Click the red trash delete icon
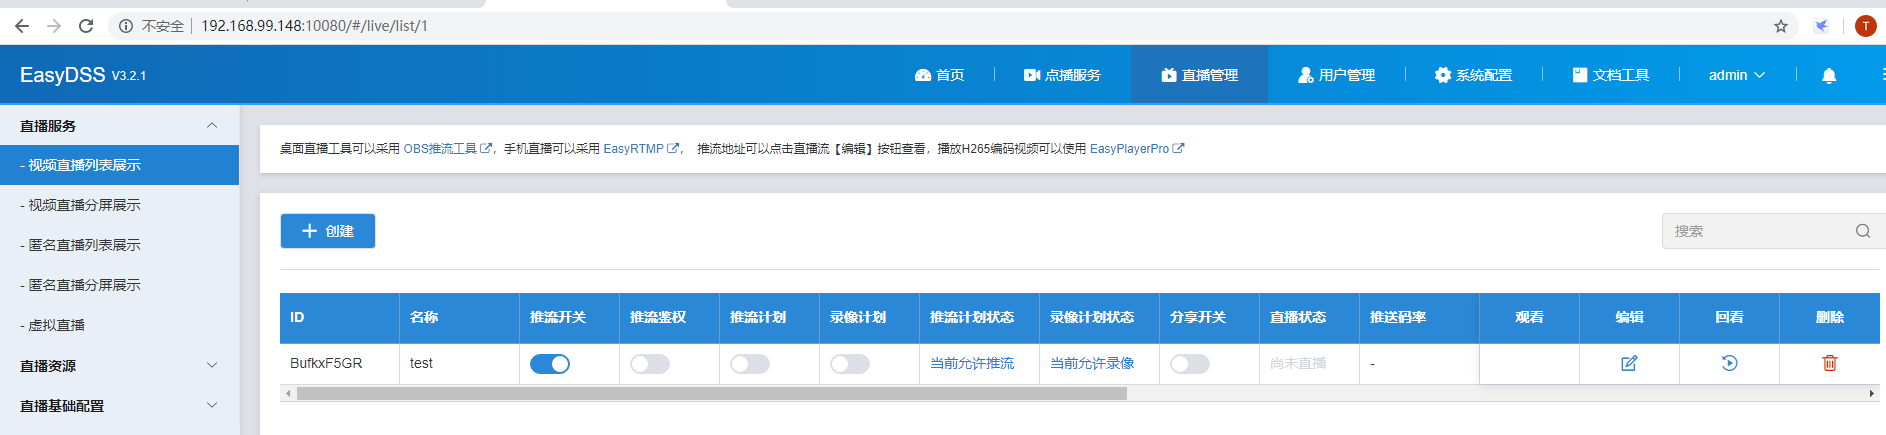 1829,363
